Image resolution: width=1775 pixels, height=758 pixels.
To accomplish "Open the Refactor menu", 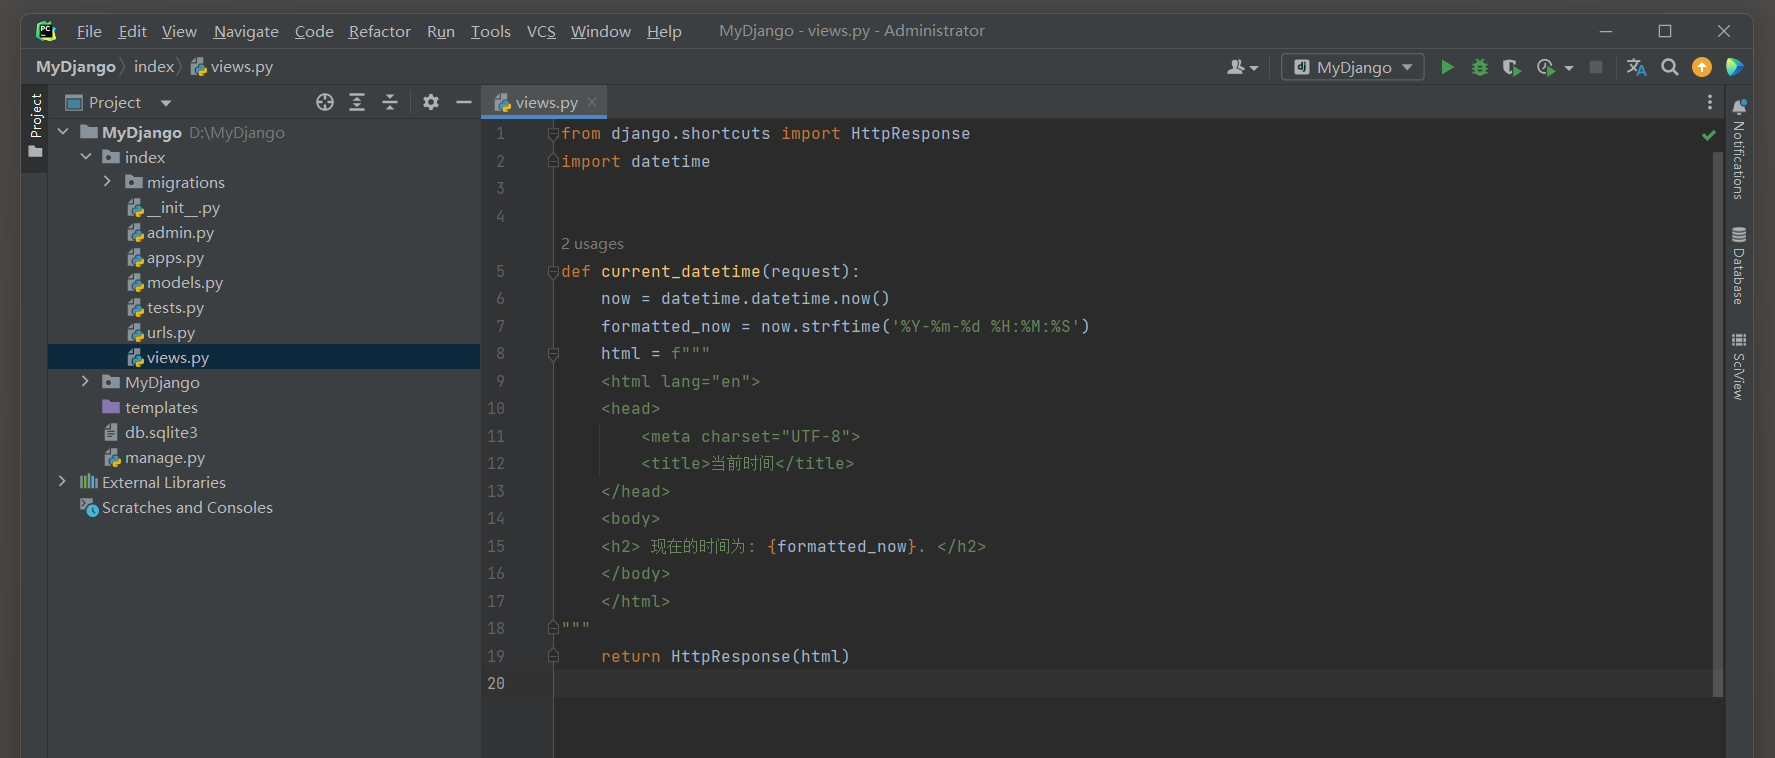I will (379, 31).
